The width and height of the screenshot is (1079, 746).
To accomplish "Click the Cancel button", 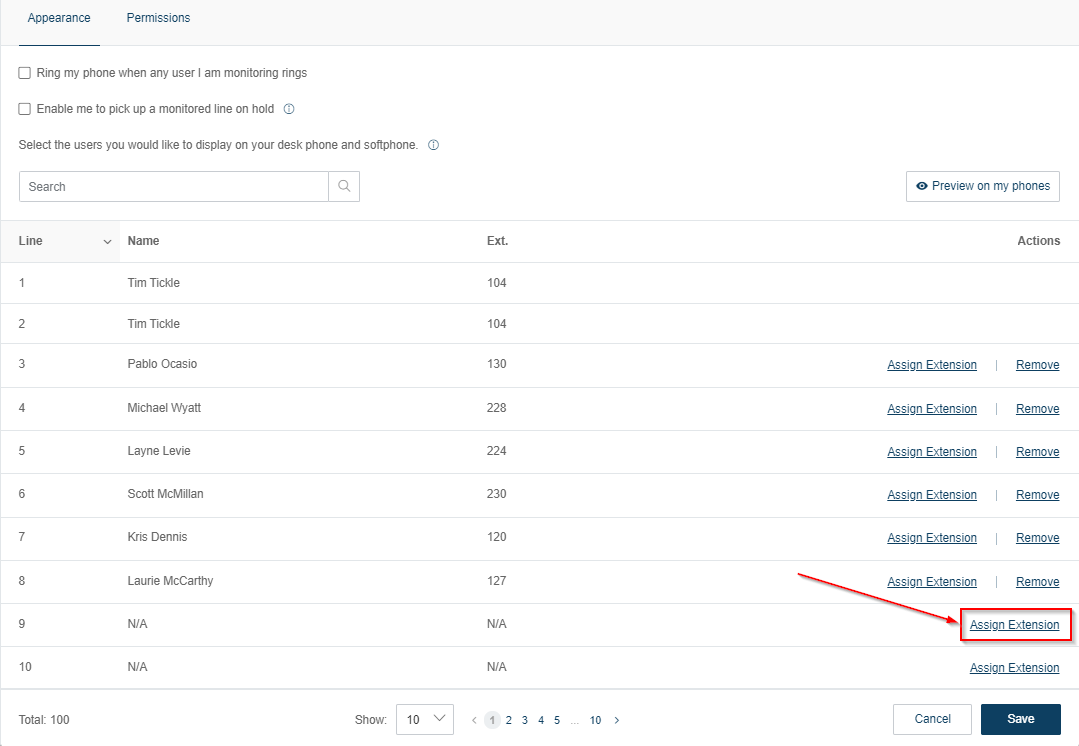I will click(932, 719).
